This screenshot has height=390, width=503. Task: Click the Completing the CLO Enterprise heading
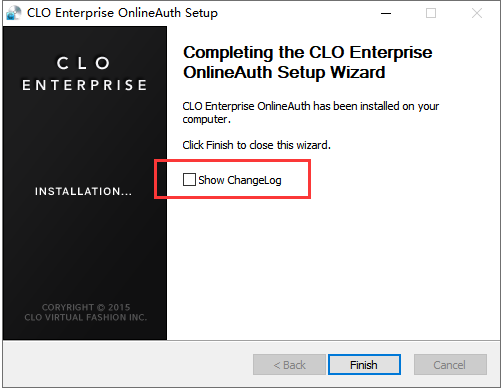click(308, 53)
